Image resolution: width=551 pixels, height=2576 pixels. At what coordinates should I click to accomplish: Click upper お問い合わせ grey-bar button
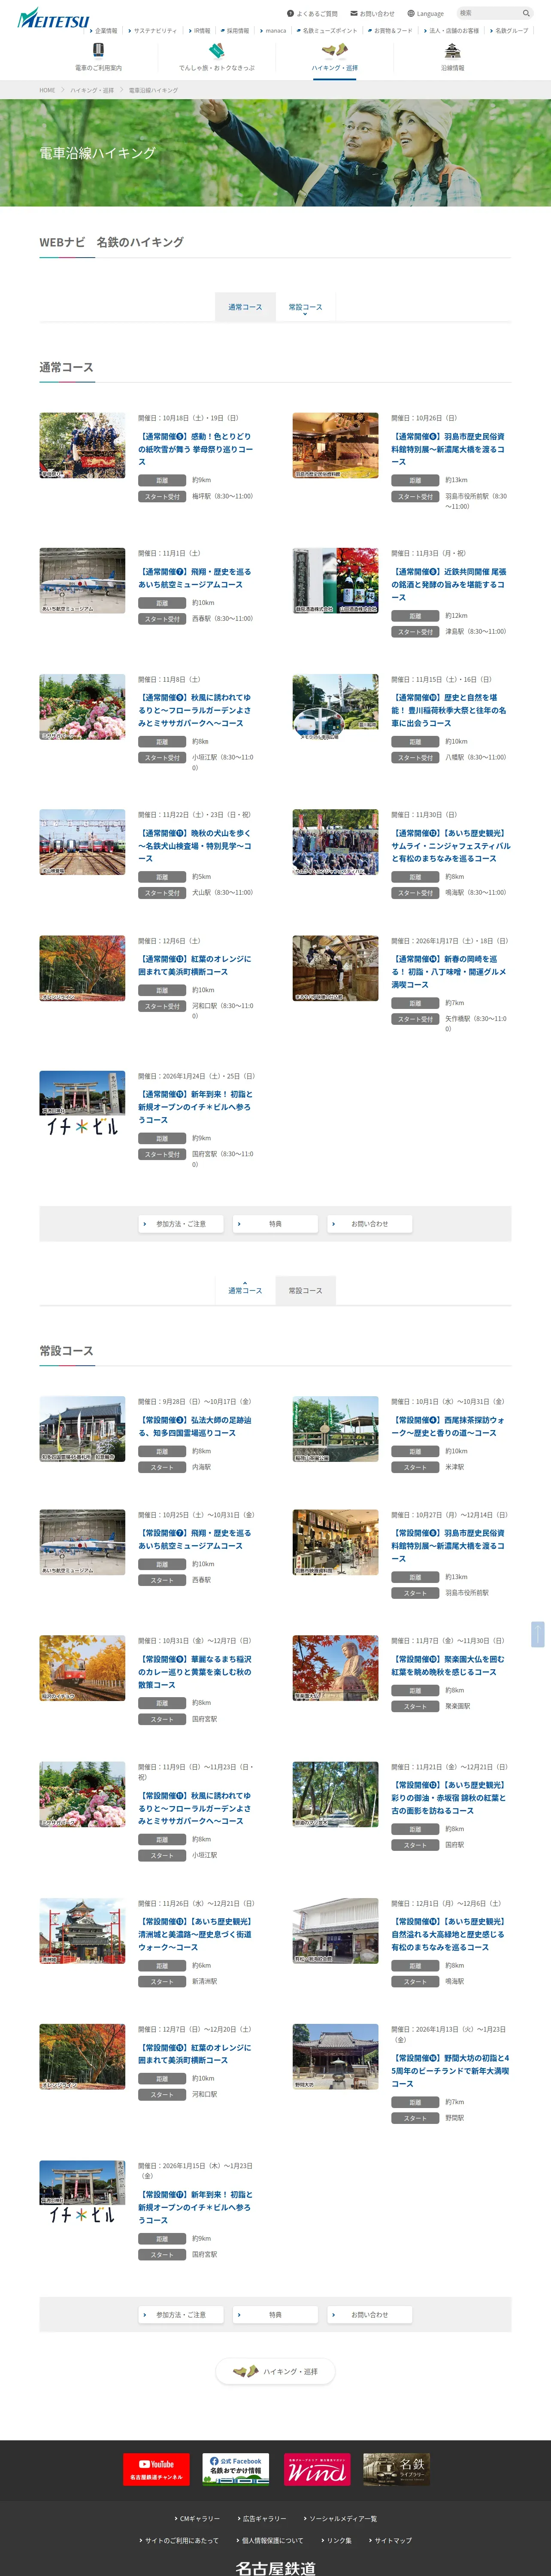(x=369, y=1223)
